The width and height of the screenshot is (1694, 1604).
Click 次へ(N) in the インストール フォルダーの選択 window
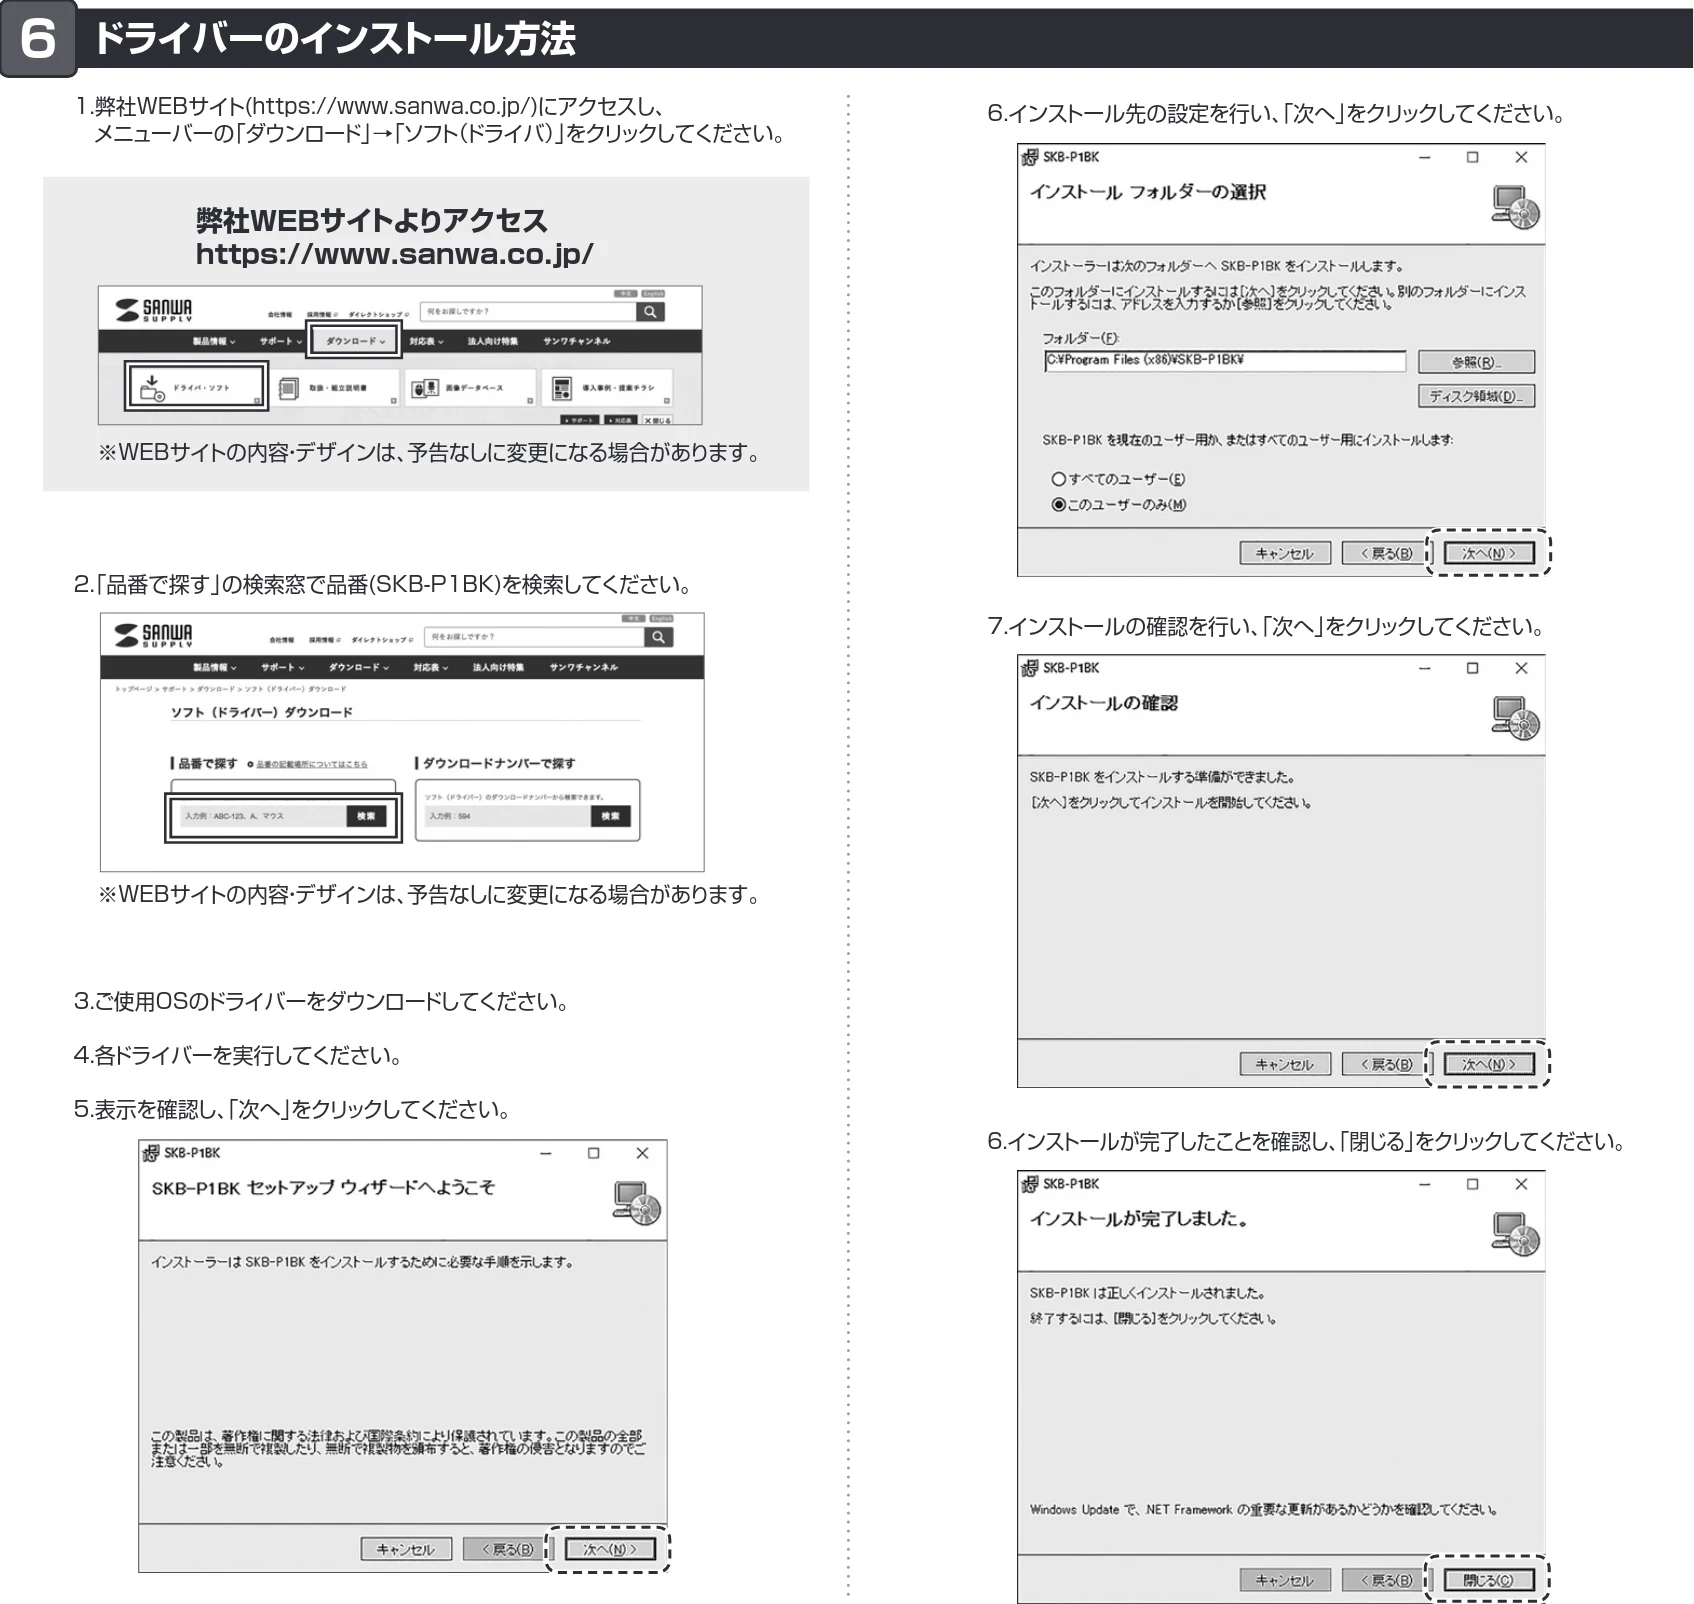point(1489,553)
